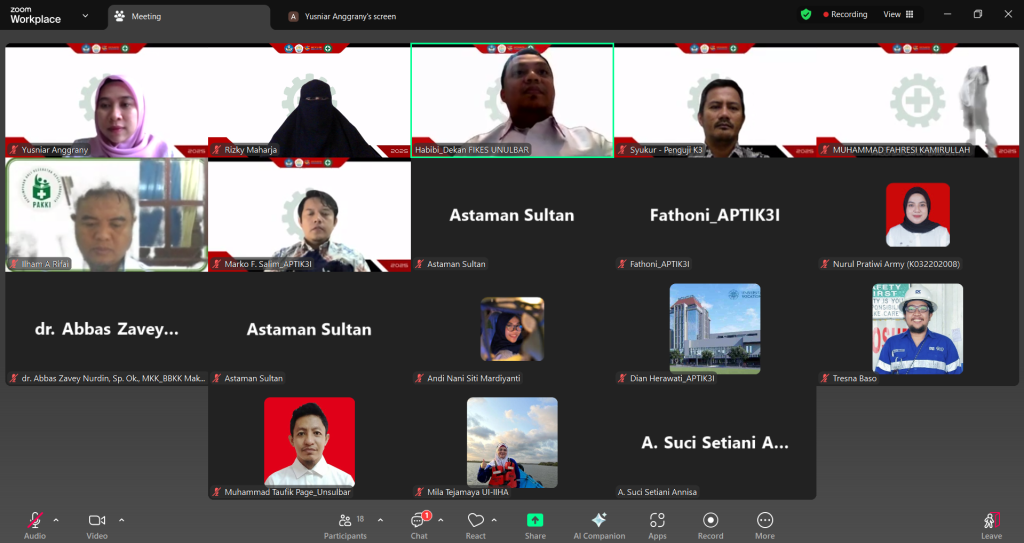1024x543 pixels.
Task: Open the More options icon
Action: click(x=765, y=521)
